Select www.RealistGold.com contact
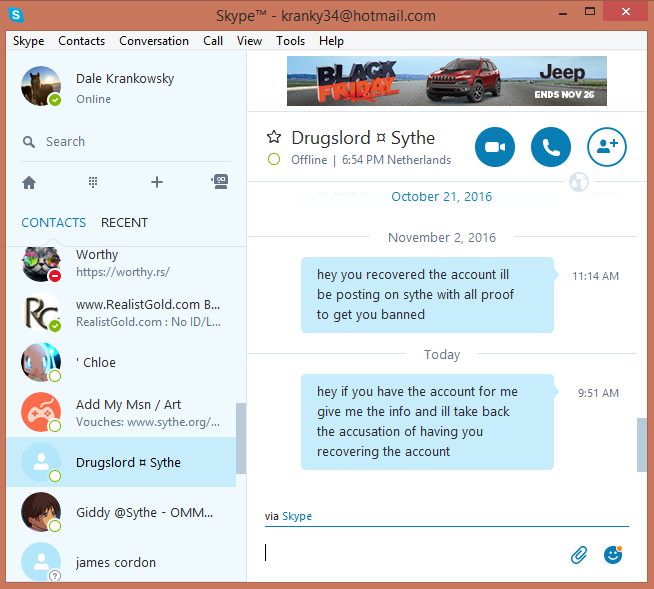Image resolution: width=654 pixels, height=589 pixels. (121, 313)
